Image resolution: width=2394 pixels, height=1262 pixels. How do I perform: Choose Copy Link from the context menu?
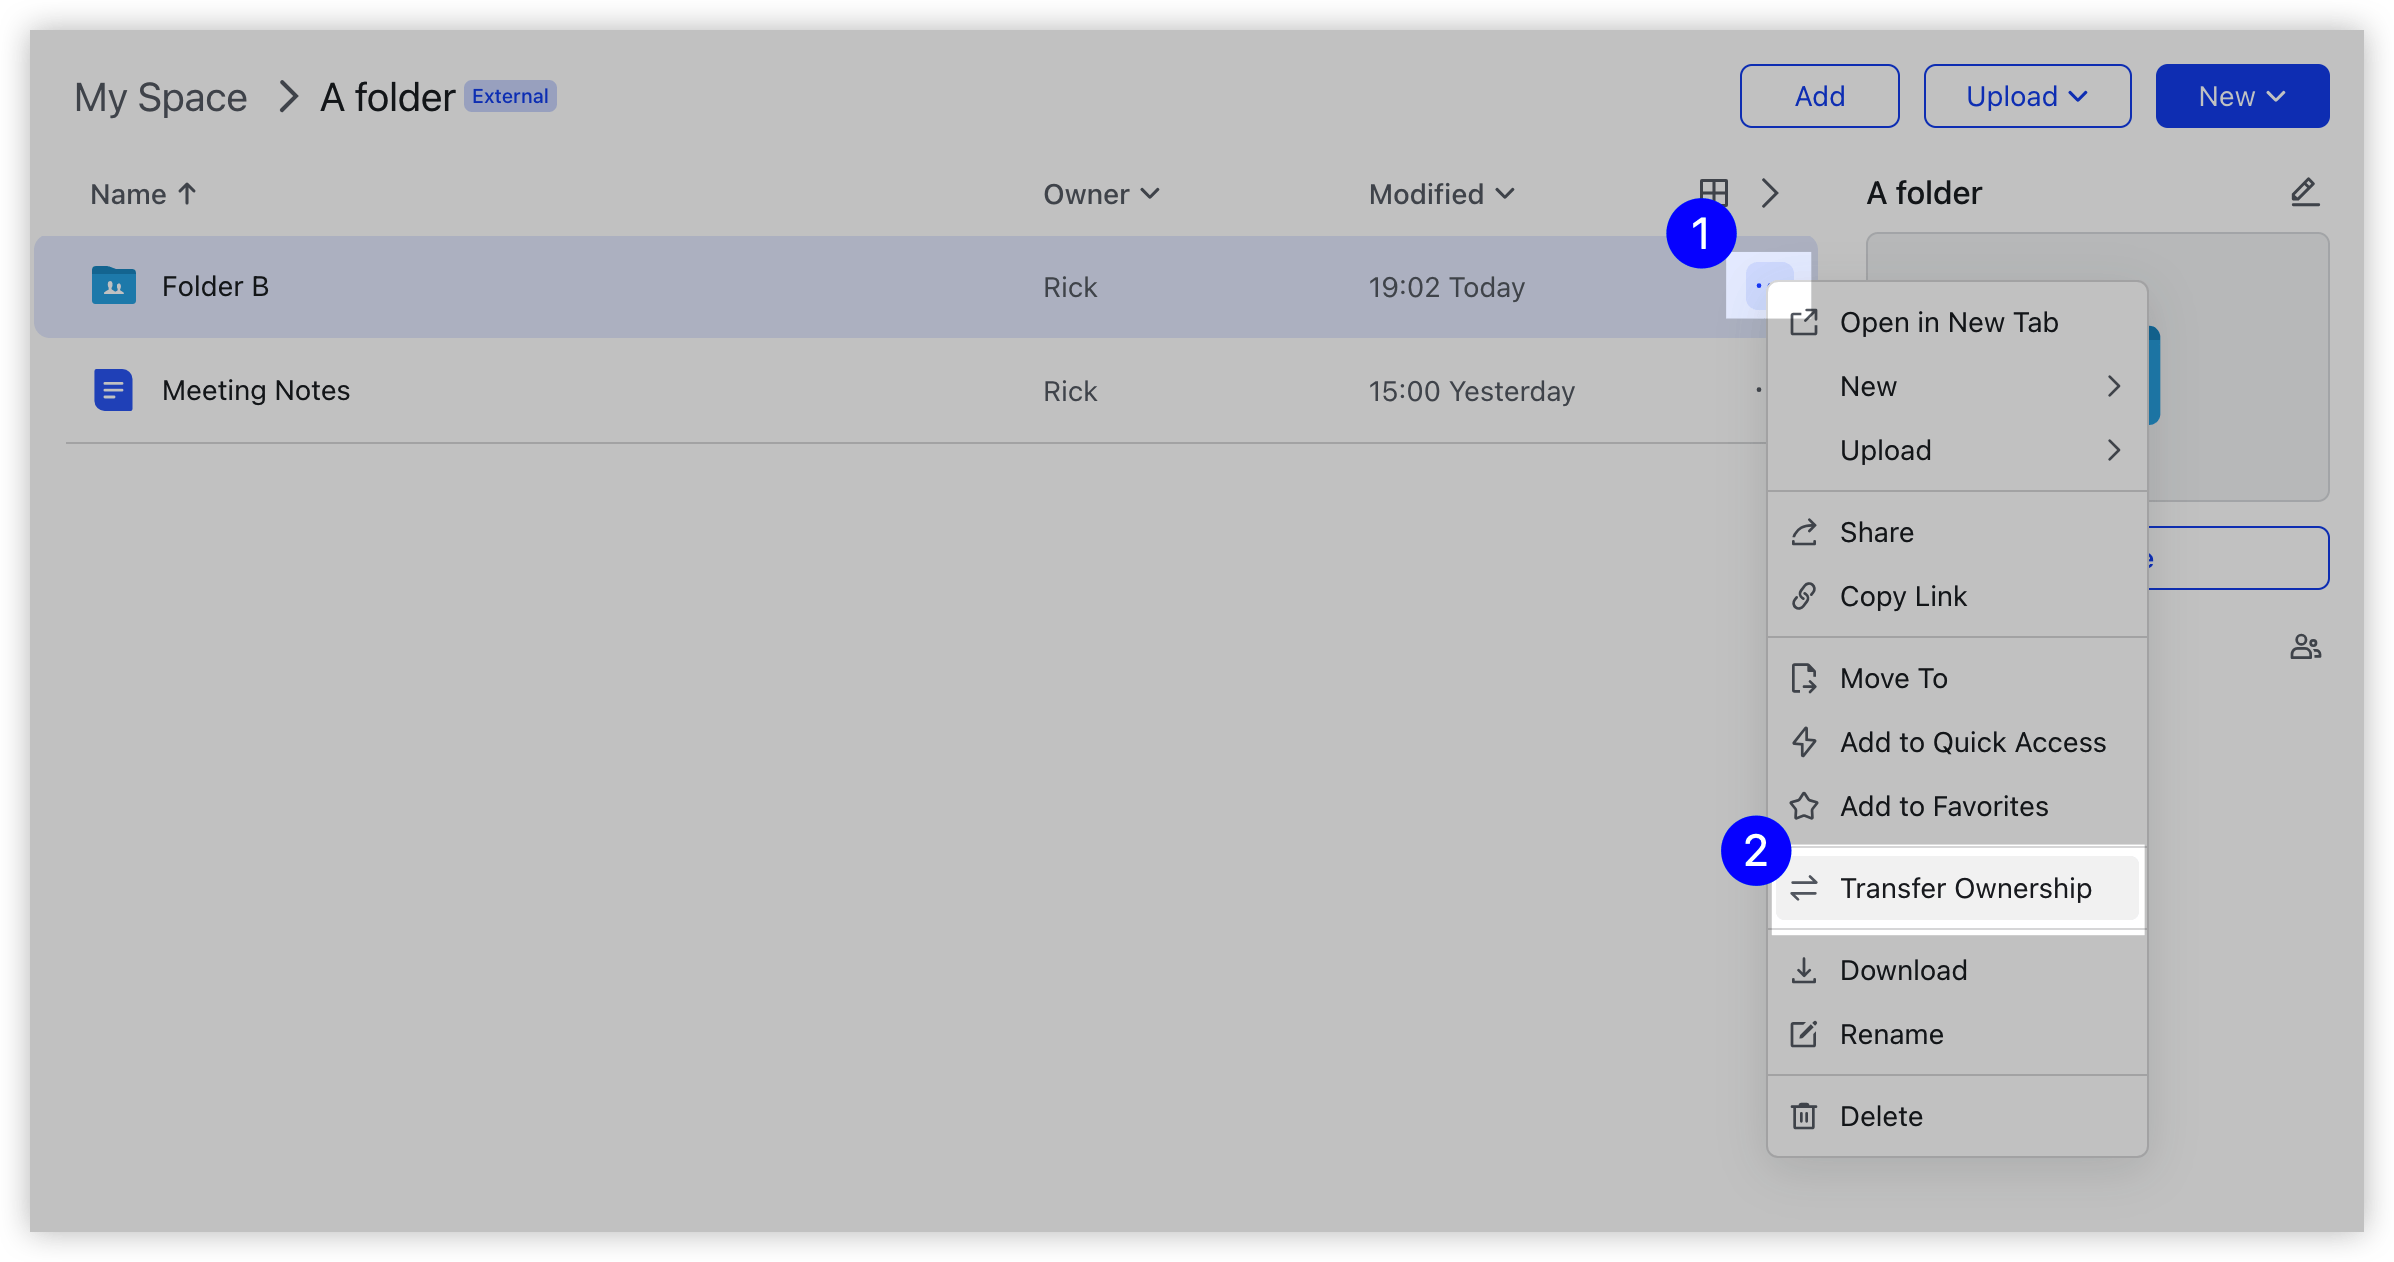coord(1904,596)
